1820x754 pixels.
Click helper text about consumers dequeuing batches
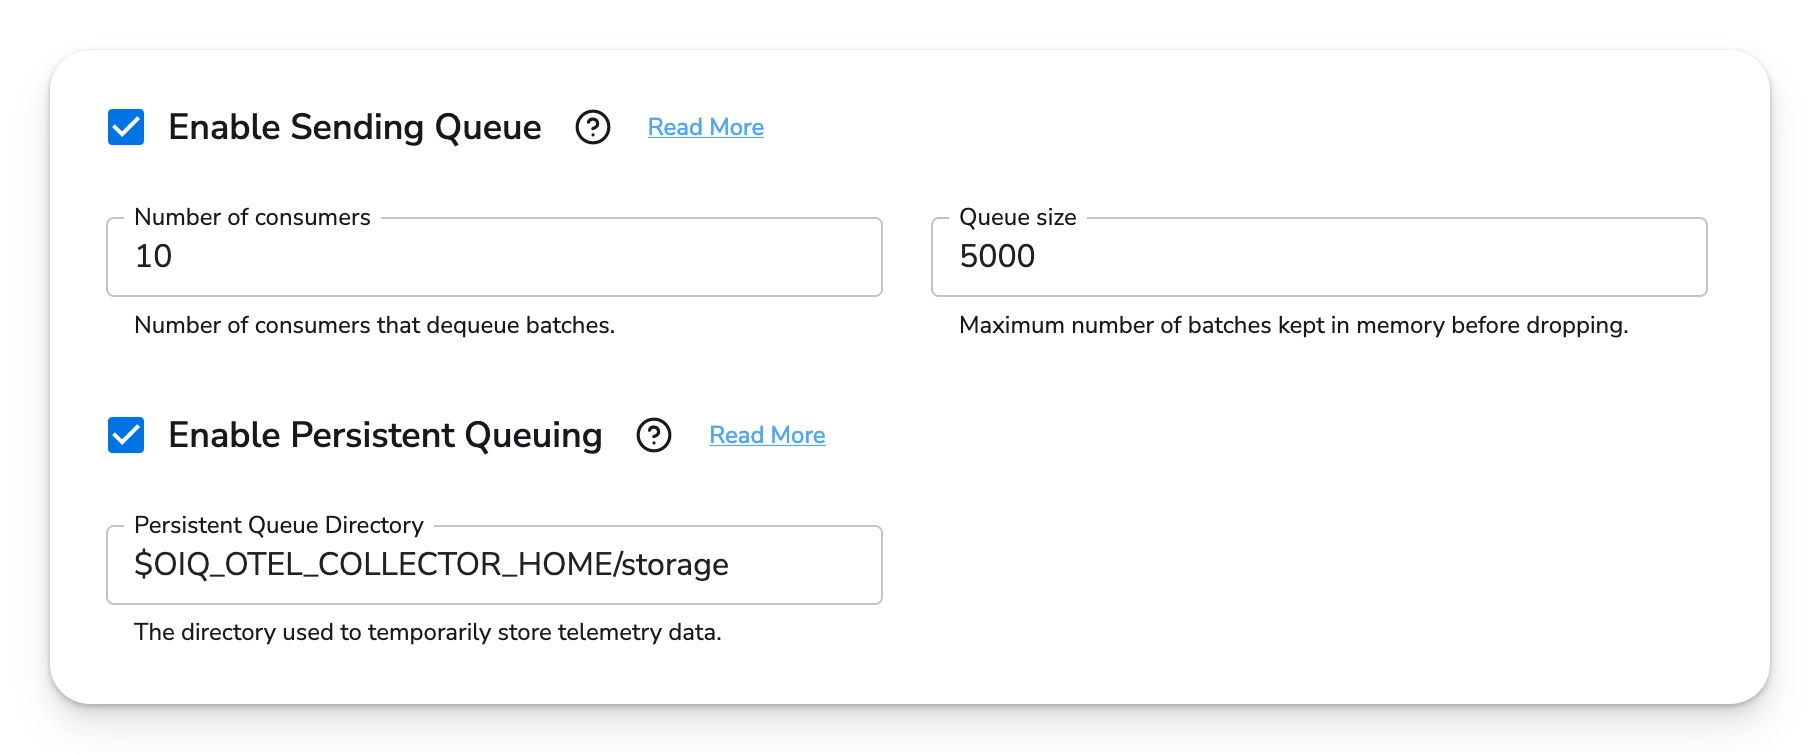tap(374, 325)
